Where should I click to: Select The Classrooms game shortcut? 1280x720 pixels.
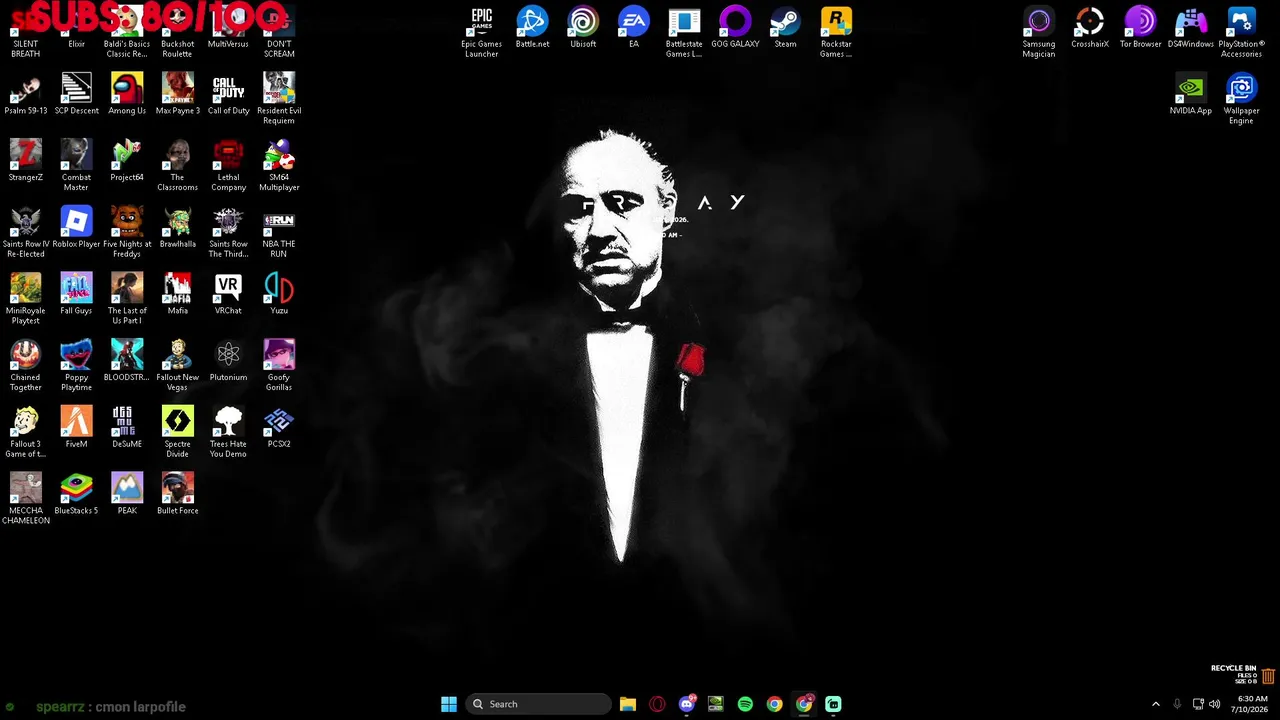click(x=178, y=166)
